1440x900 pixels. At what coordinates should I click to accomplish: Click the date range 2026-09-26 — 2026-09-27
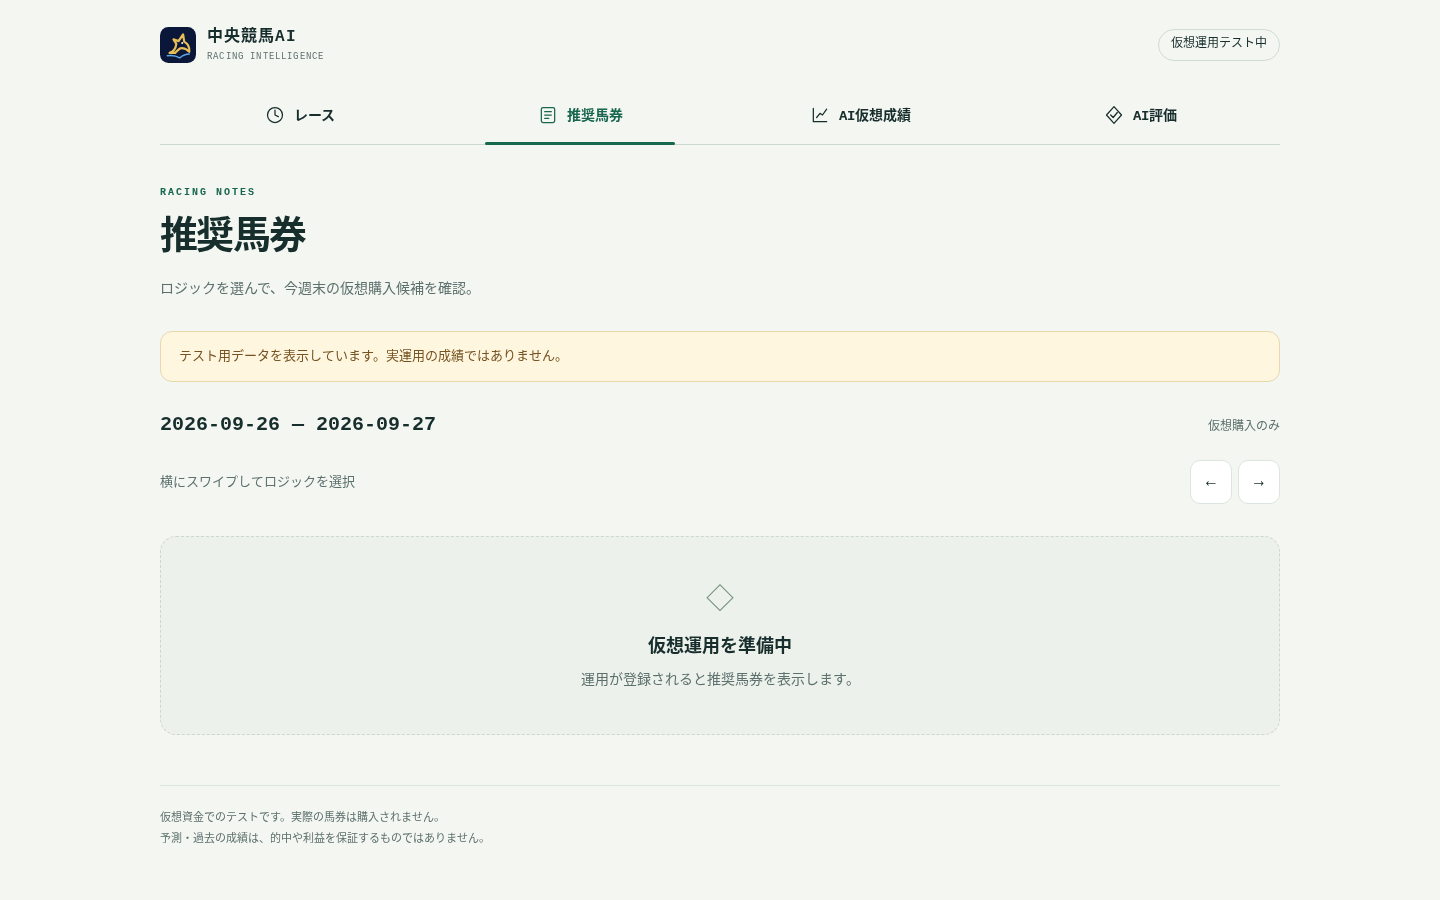pyautogui.click(x=298, y=424)
